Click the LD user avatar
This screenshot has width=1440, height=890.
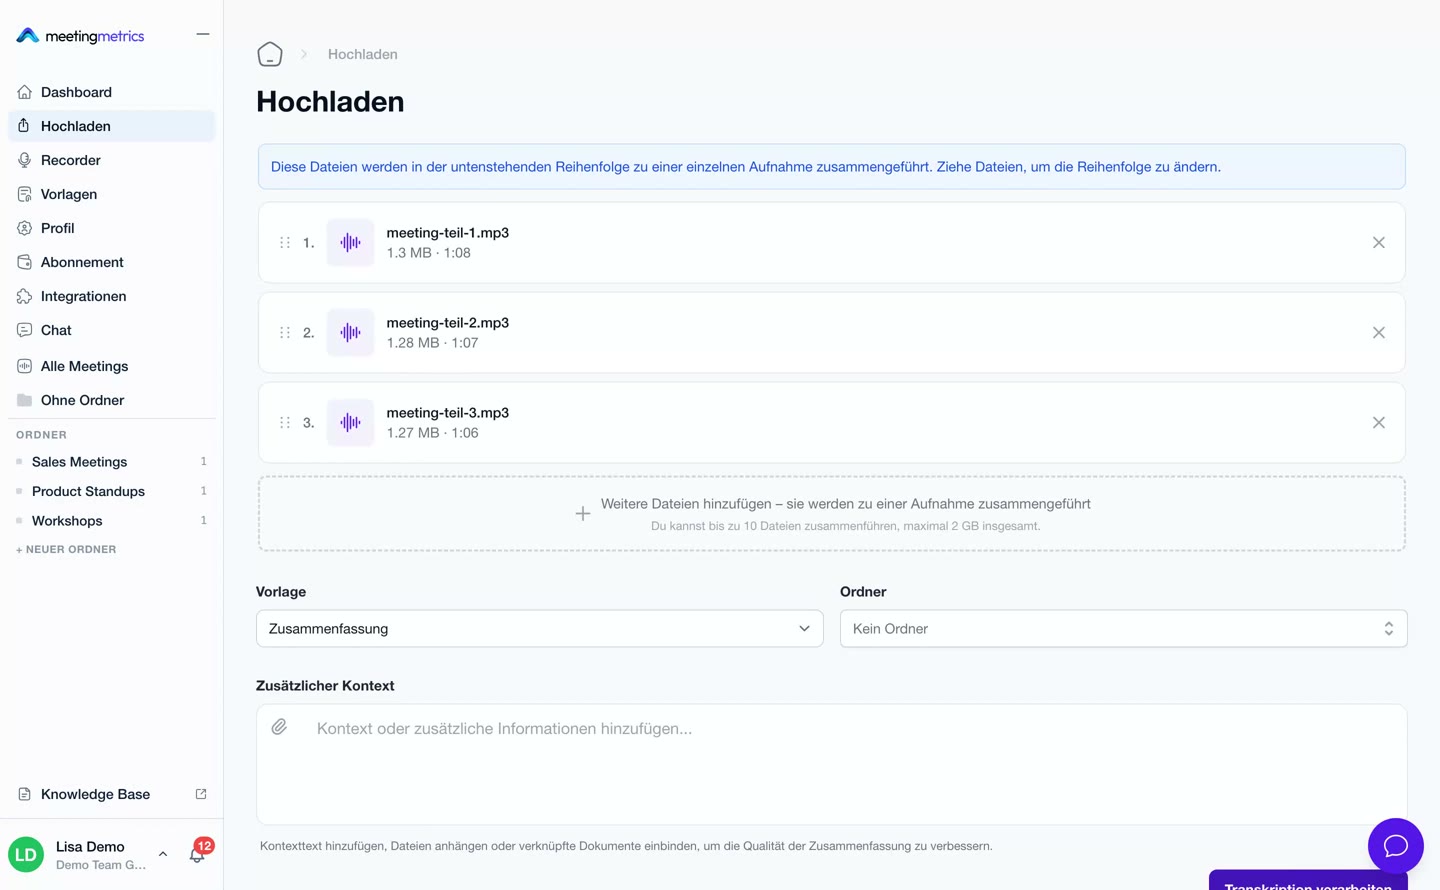point(26,855)
